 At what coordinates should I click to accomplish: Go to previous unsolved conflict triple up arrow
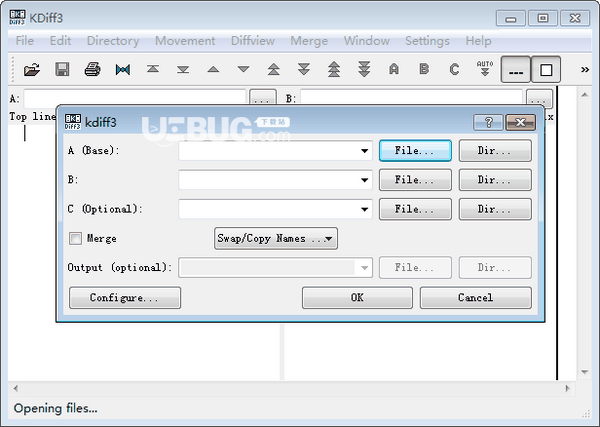click(334, 69)
